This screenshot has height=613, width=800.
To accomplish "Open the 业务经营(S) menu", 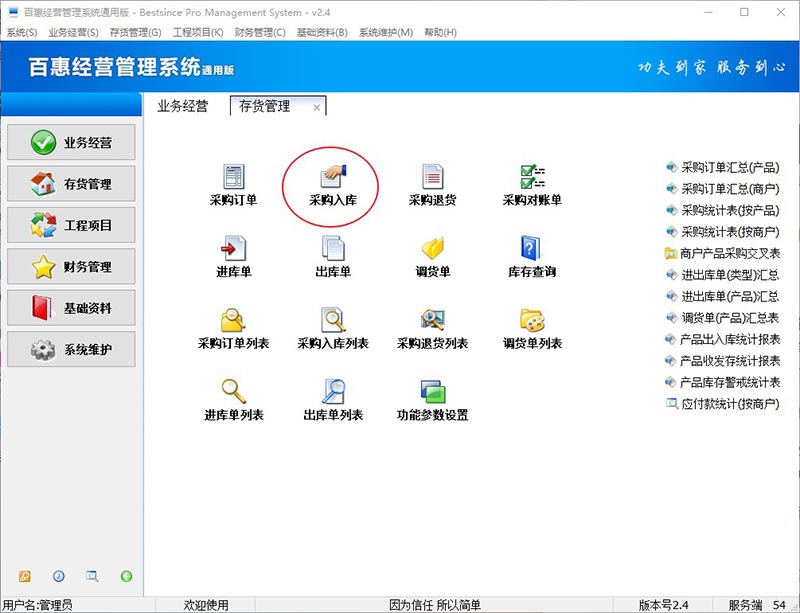I will click(73, 33).
